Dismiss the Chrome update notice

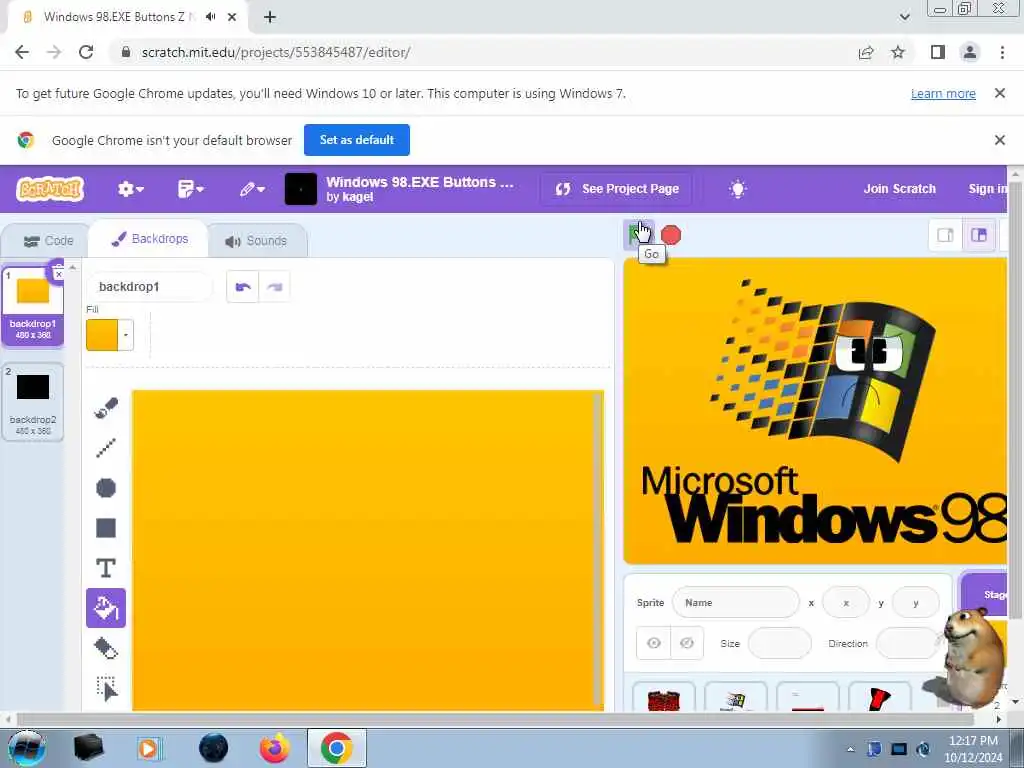[999, 93]
